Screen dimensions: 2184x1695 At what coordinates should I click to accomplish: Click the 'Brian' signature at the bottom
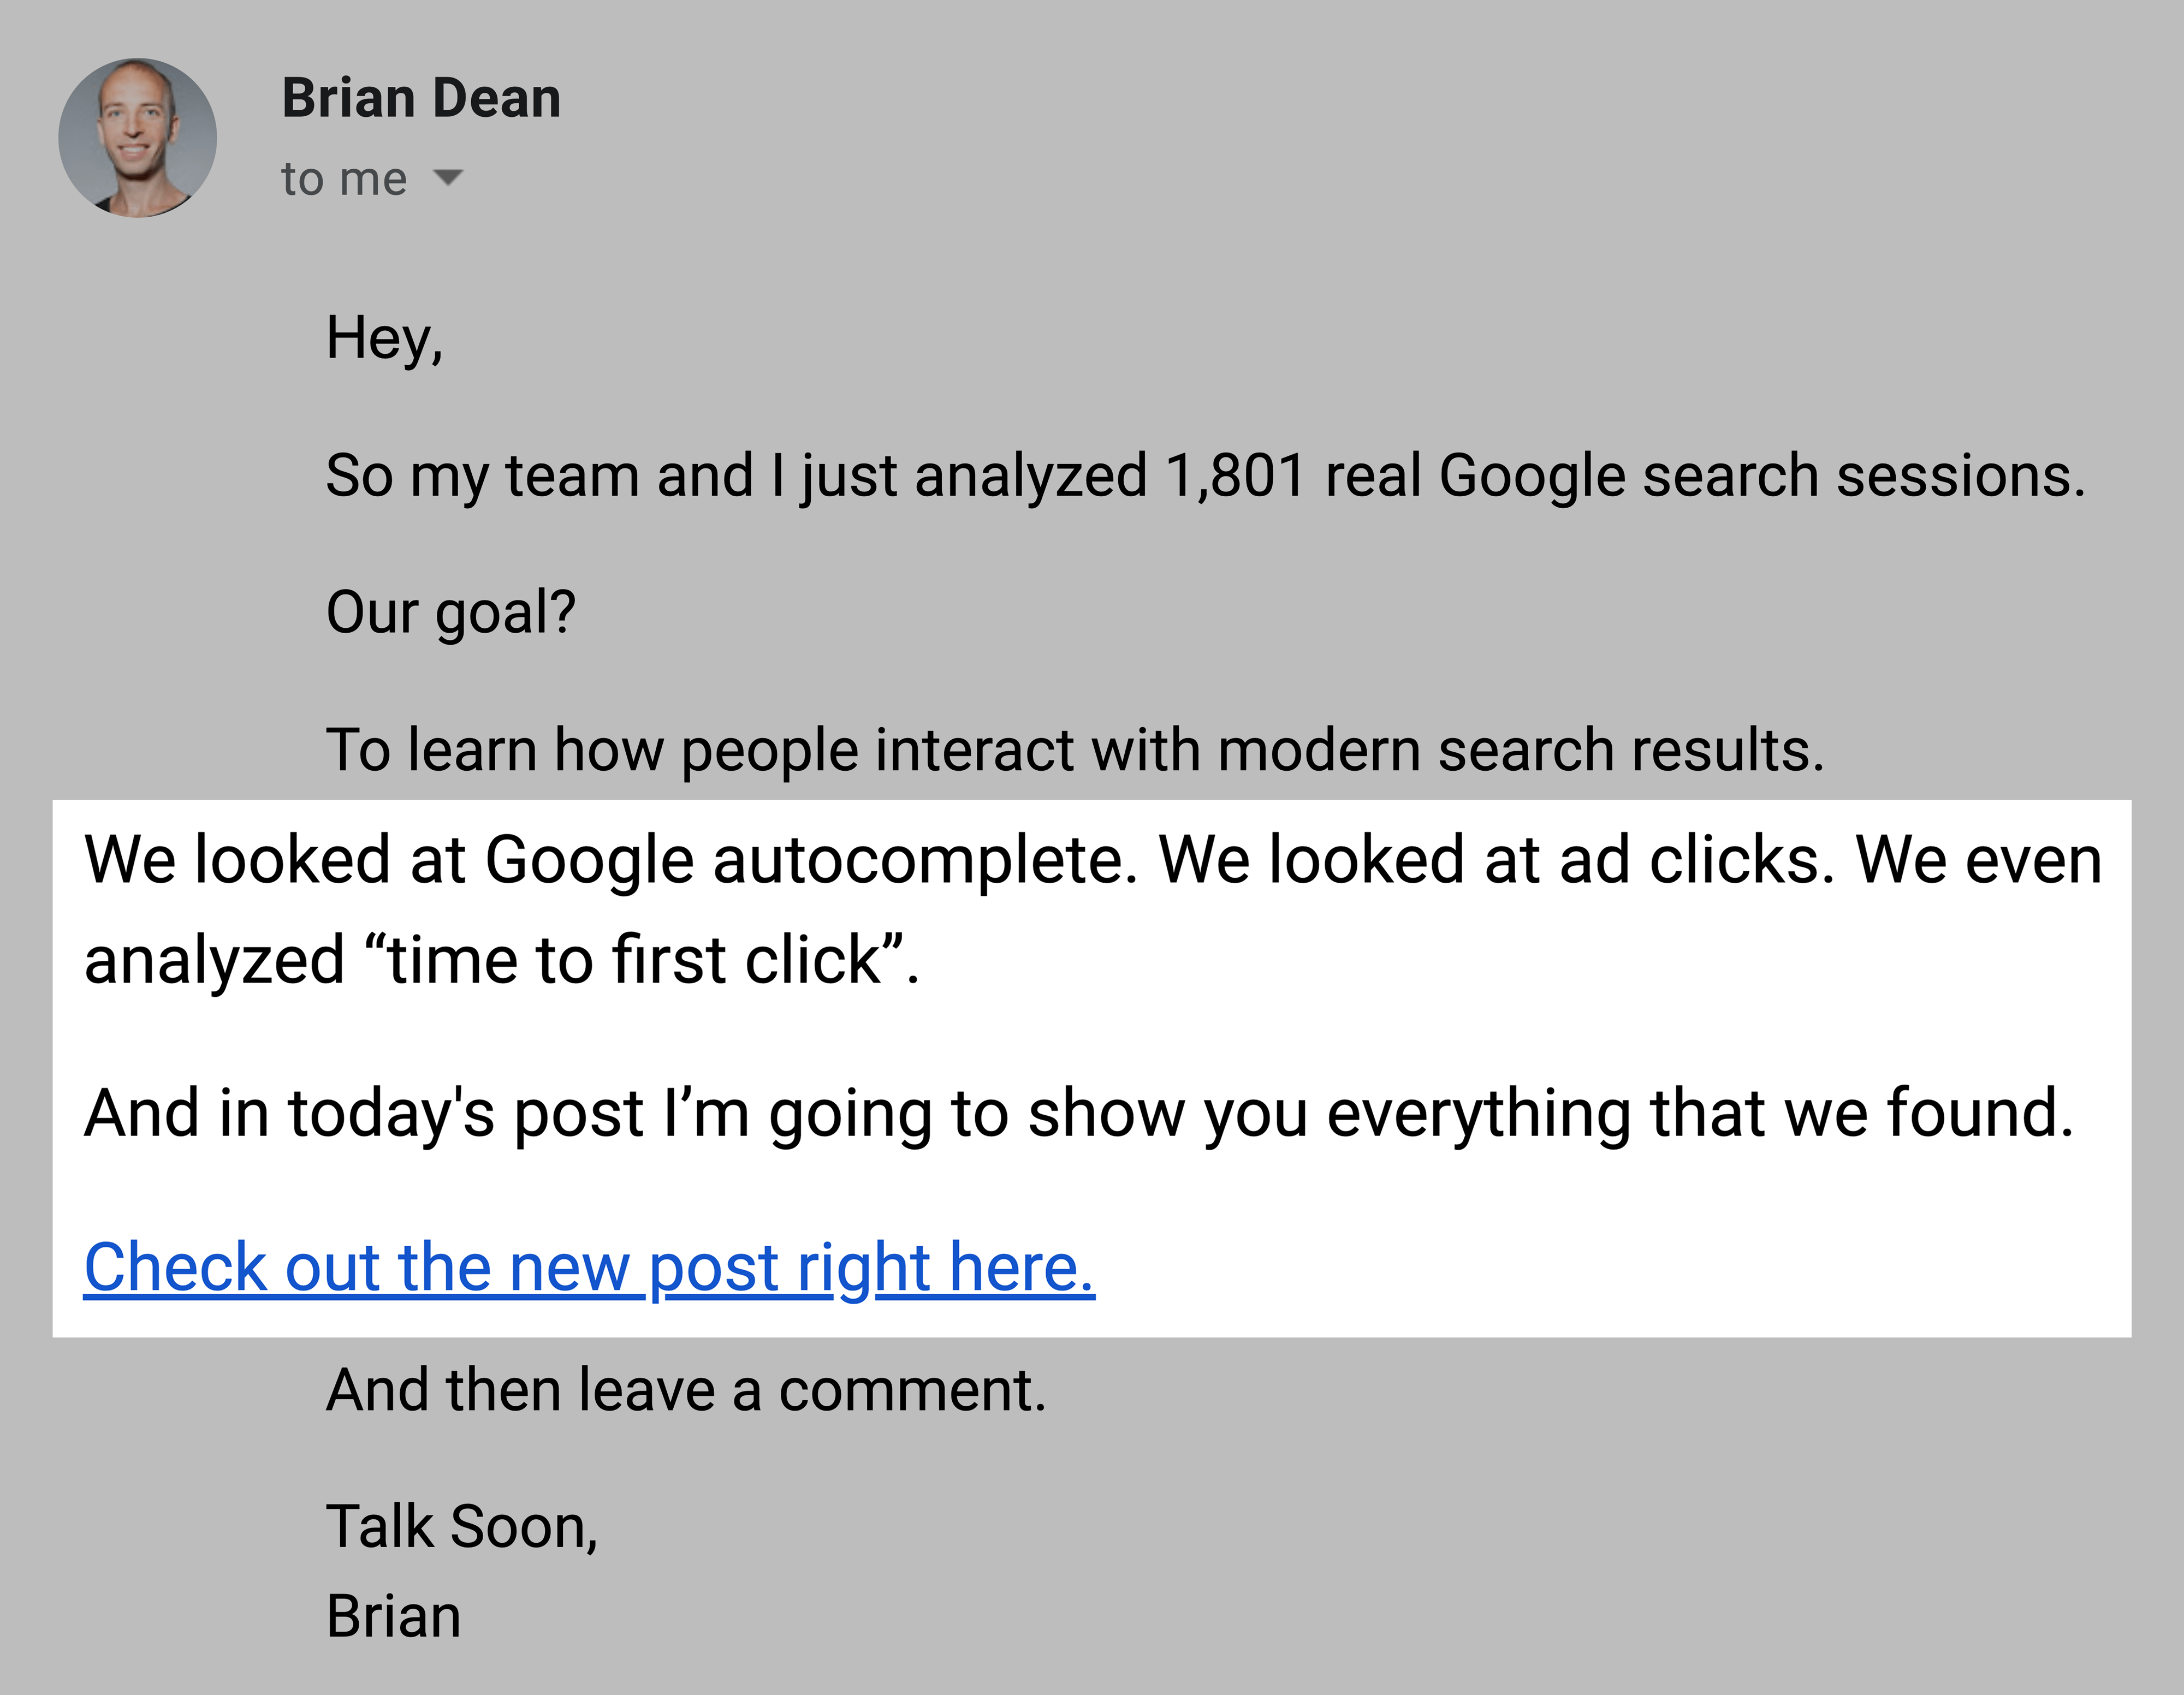coord(393,1616)
